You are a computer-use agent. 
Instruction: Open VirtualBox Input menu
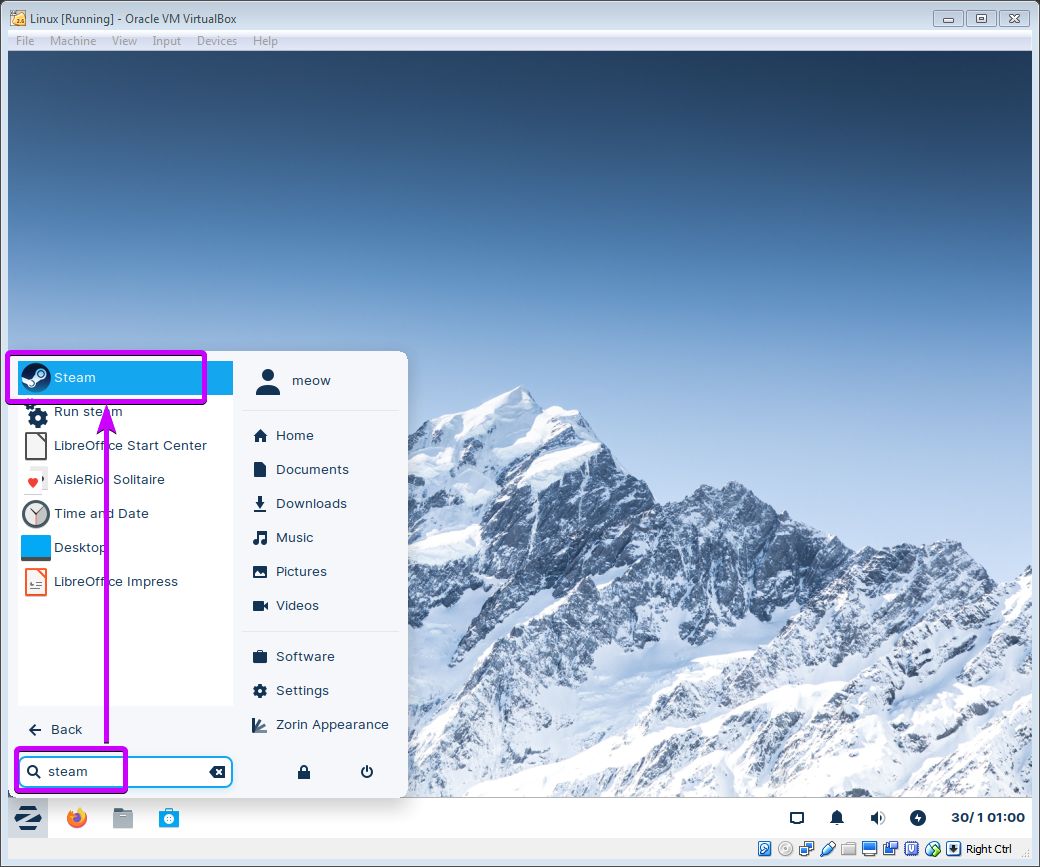[x=166, y=41]
